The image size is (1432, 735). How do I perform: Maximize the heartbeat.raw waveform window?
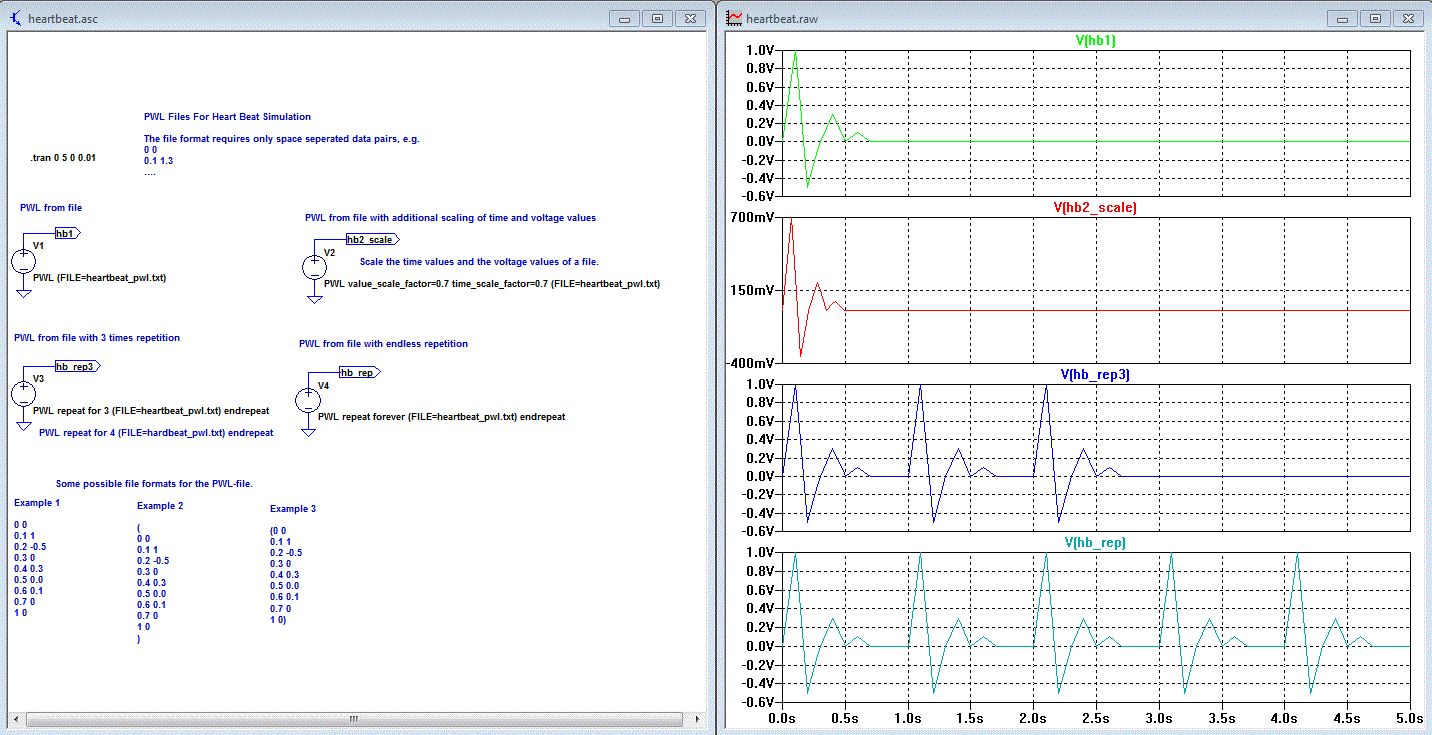point(1375,18)
